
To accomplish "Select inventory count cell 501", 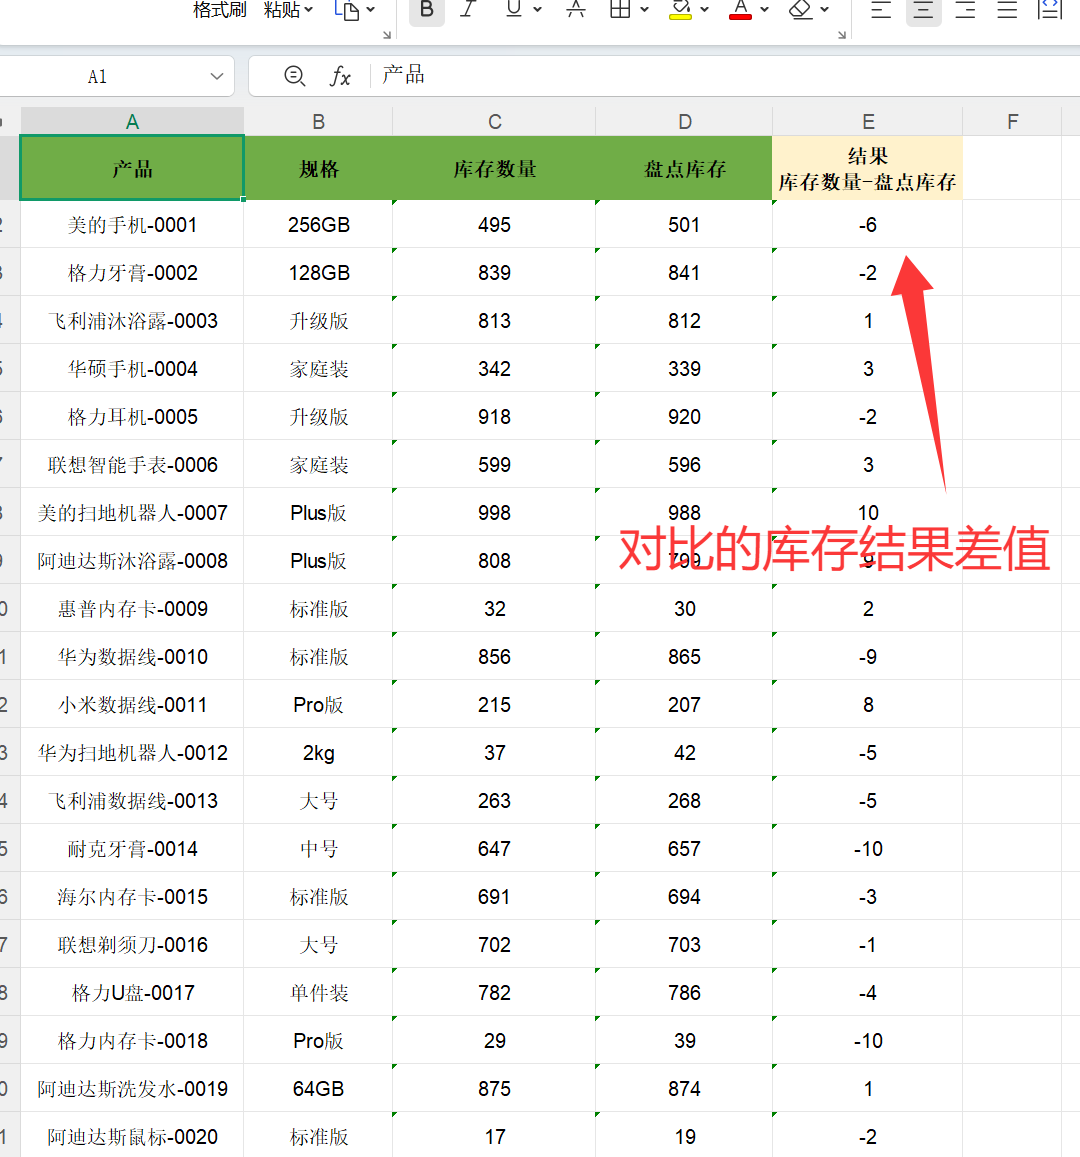I will [685, 224].
